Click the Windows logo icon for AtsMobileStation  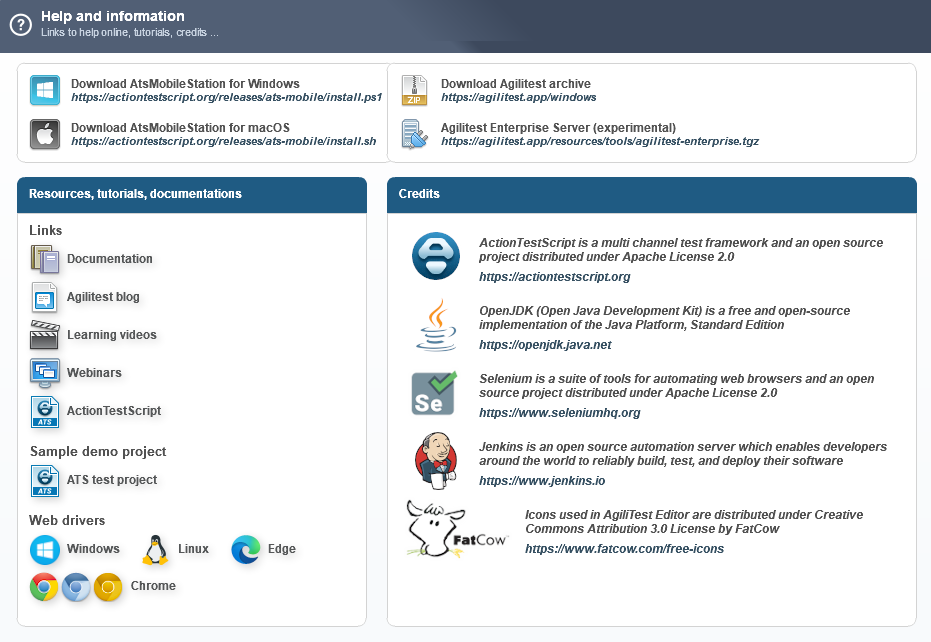point(45,90)
